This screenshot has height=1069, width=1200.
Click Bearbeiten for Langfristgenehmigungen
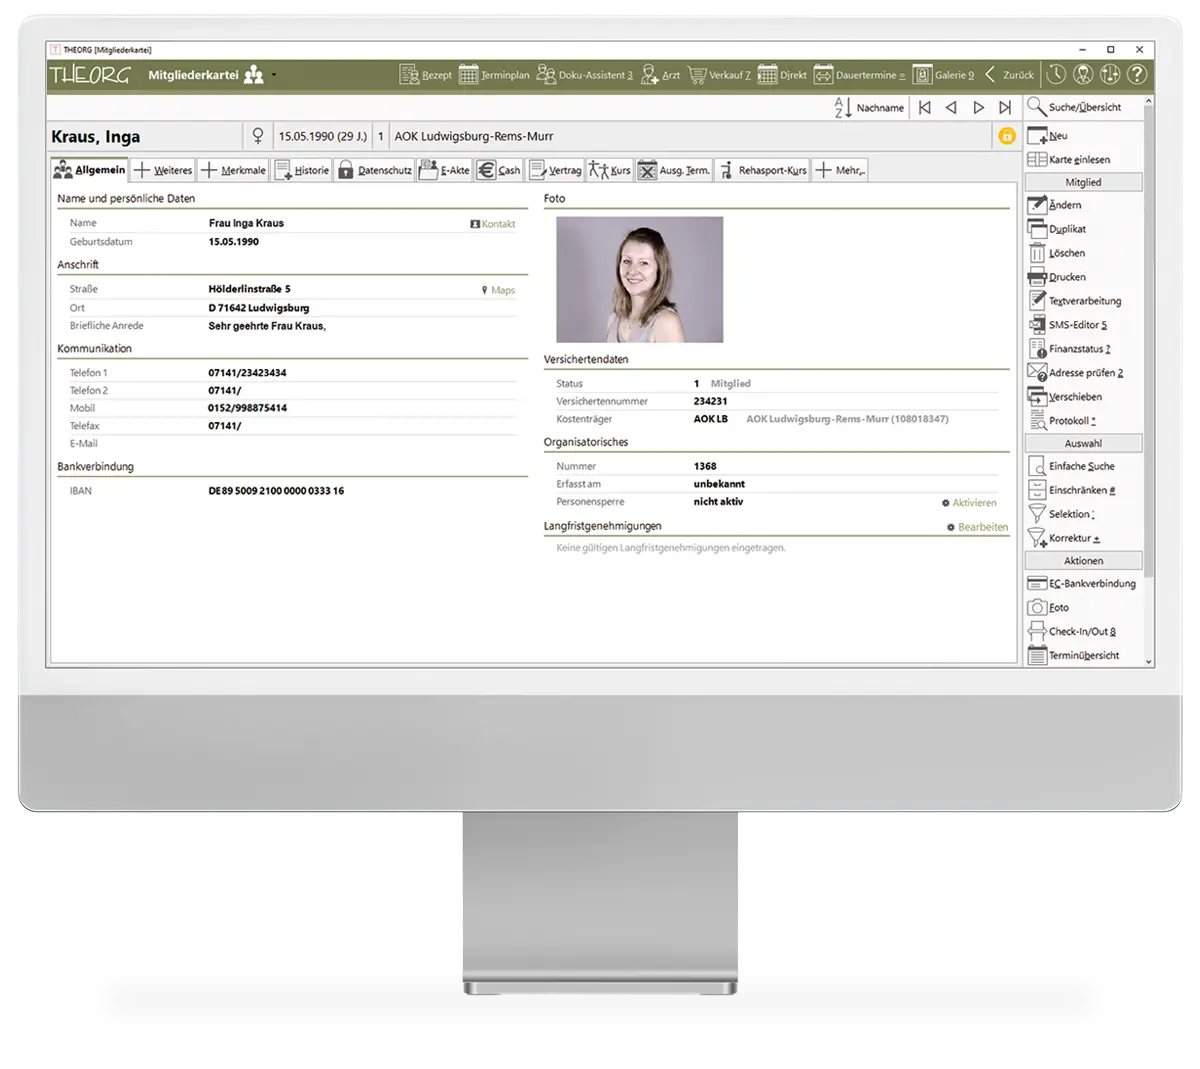(x=977, y=527)
